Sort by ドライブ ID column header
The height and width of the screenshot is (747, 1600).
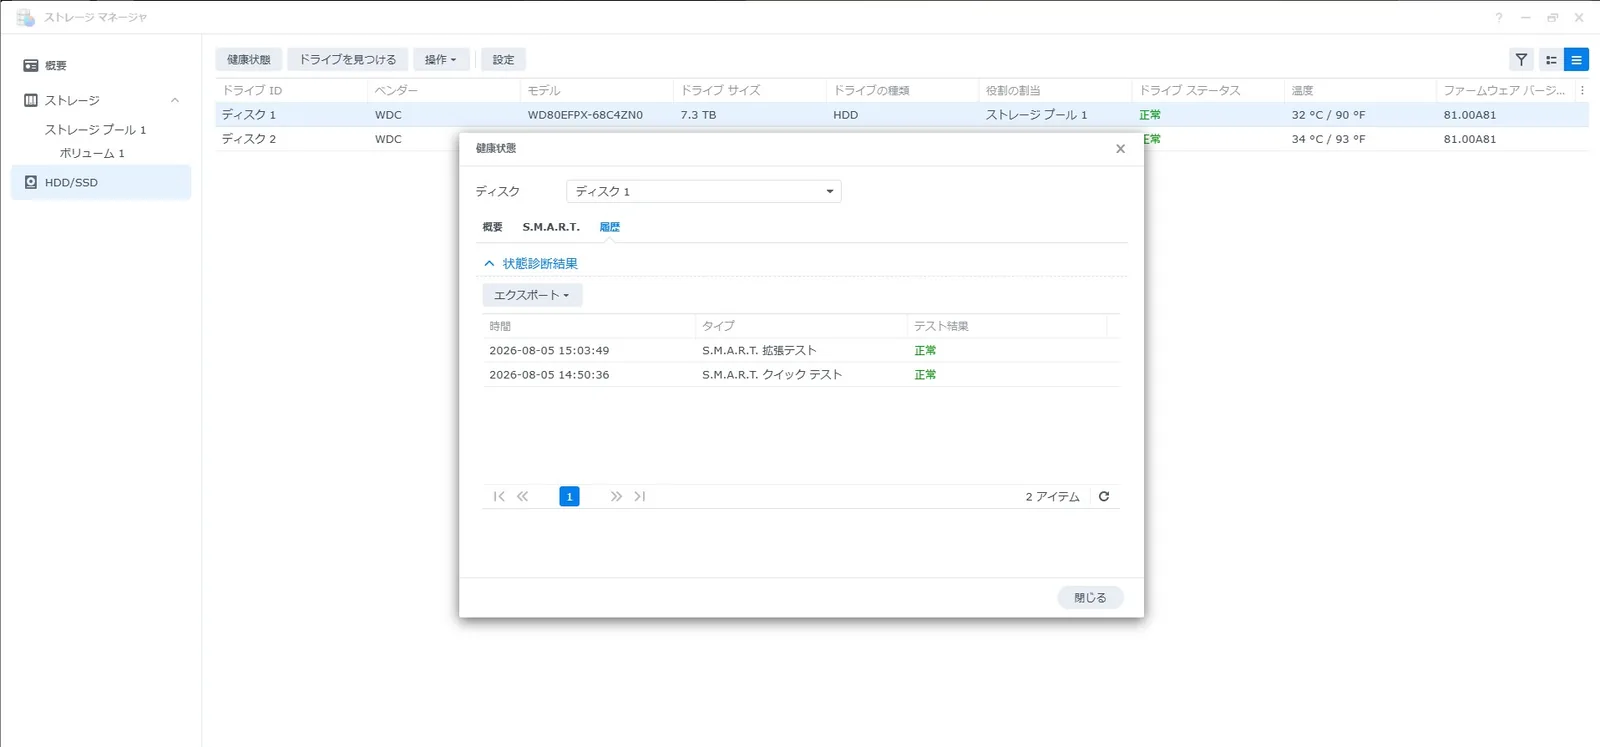pyautogui.click(x=291, y=90)
